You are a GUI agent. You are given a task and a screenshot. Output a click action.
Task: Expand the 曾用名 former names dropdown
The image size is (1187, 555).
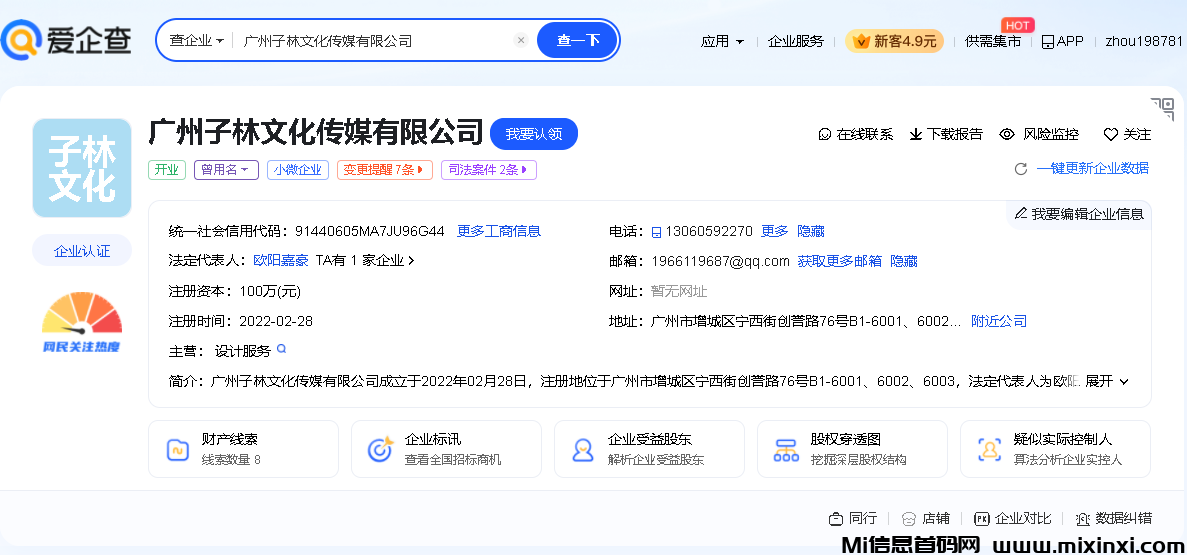(x=227, y=170)
